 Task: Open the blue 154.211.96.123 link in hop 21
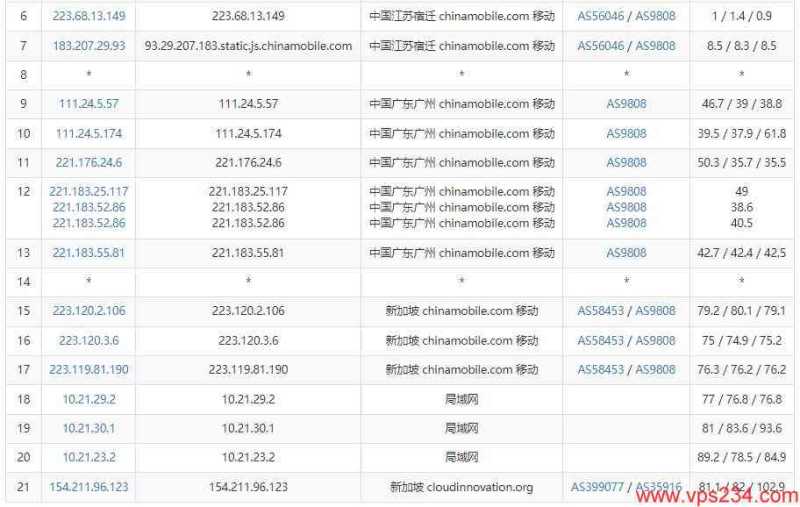[89, 487]
